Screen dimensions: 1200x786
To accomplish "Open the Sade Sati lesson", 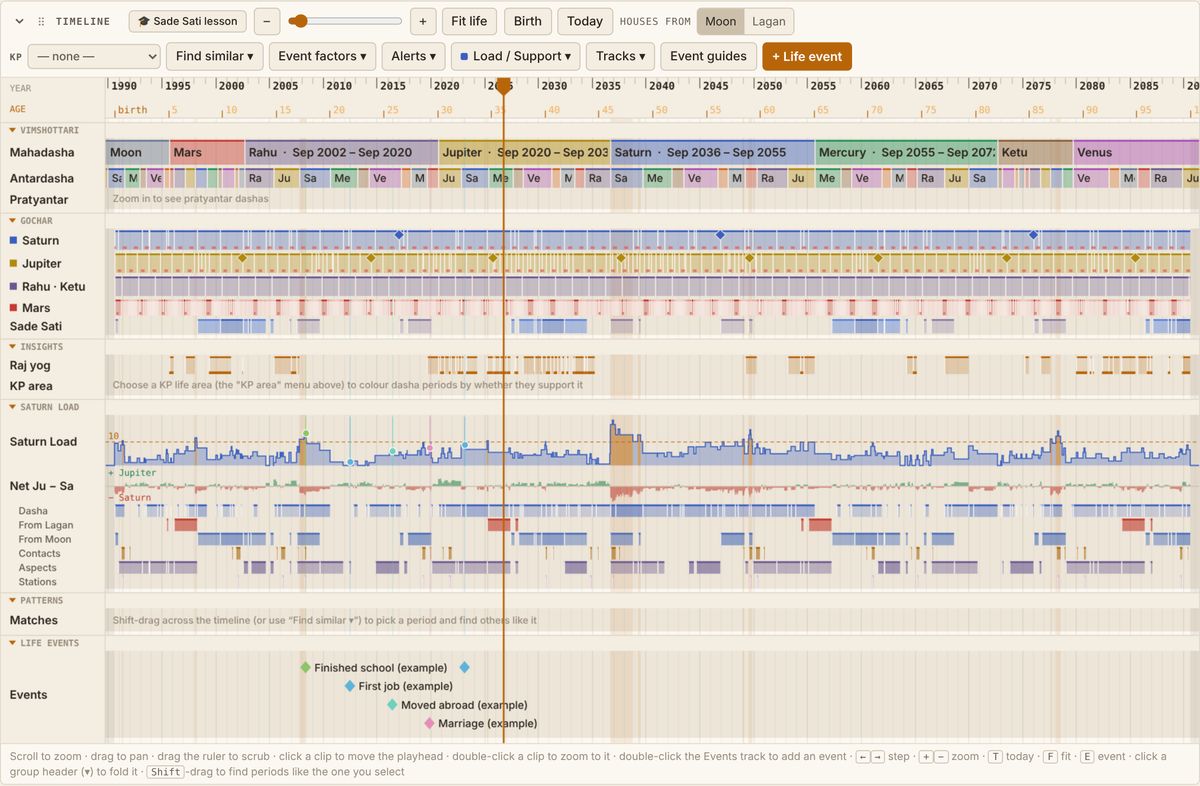I will [x=187, y=21].
